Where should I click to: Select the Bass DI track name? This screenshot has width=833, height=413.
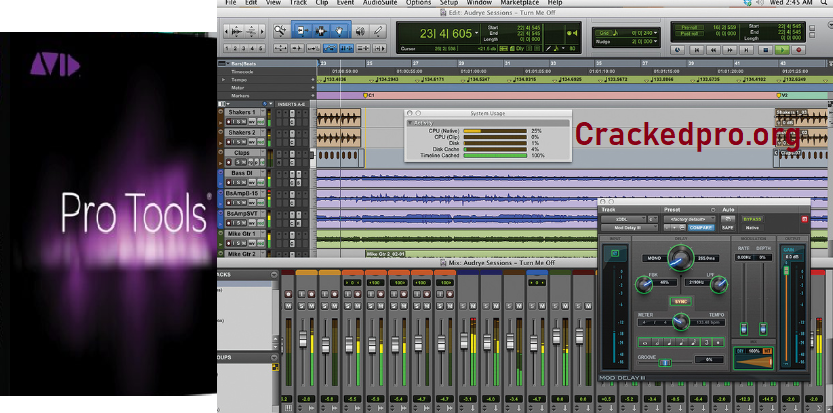pos(242,173)
